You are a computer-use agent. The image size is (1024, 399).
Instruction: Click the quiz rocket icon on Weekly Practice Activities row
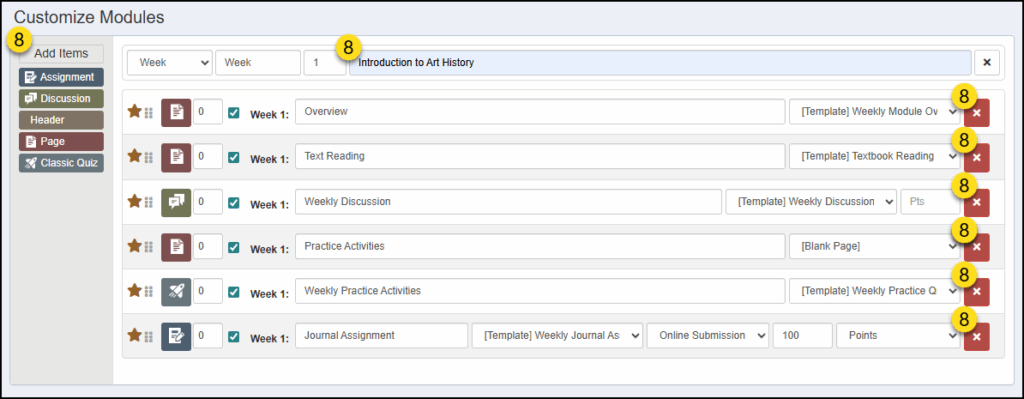(176, 292)
